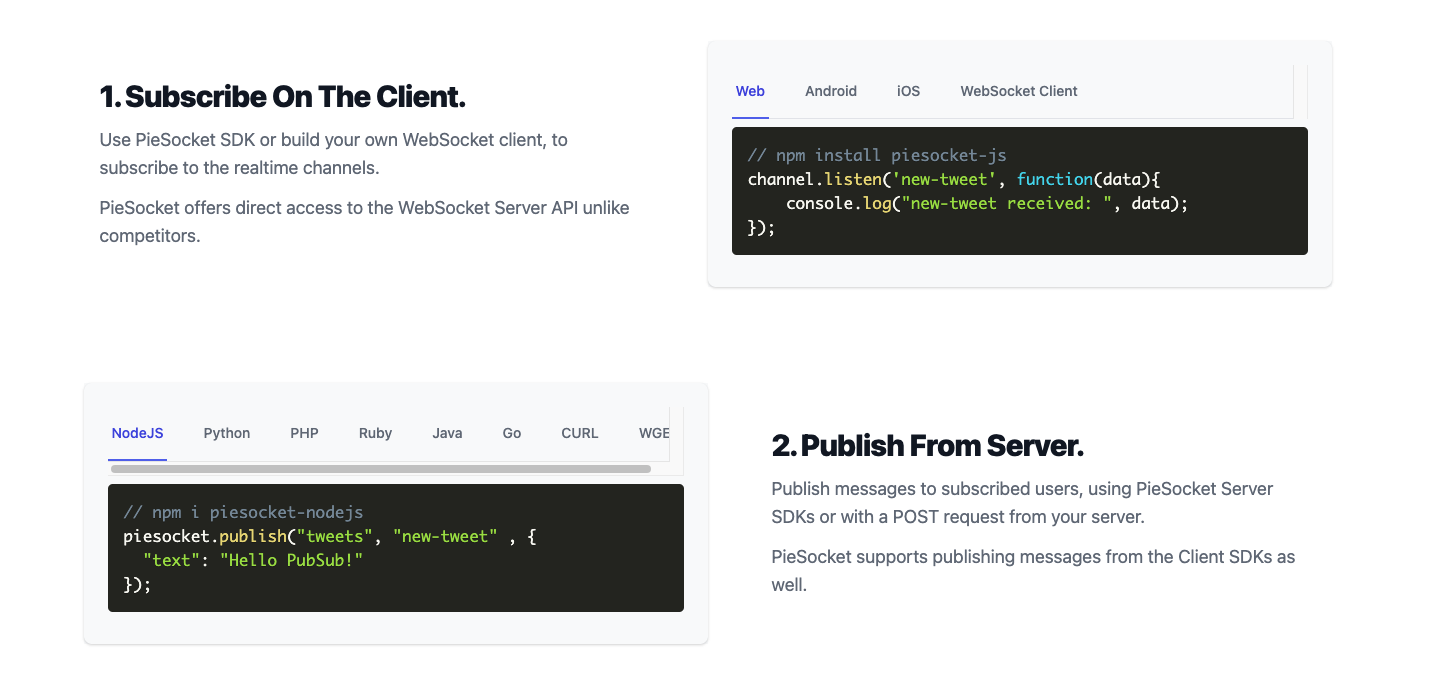Viewport: 1446px width, 684px height.
Task: Click the '// npm install piesocket-js' comment
Action: coord(877,155)
